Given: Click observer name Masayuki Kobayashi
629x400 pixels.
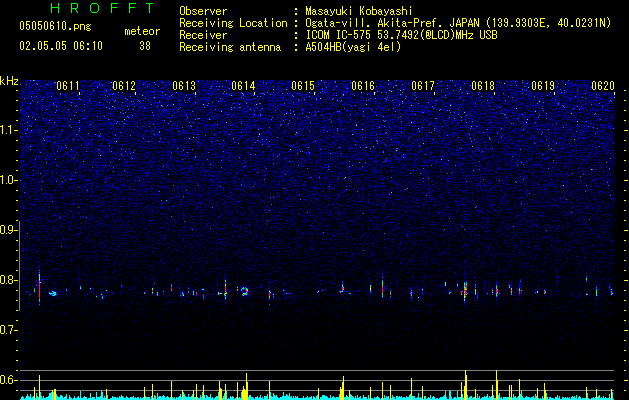Looking at the screenshot, I should 359,11.
